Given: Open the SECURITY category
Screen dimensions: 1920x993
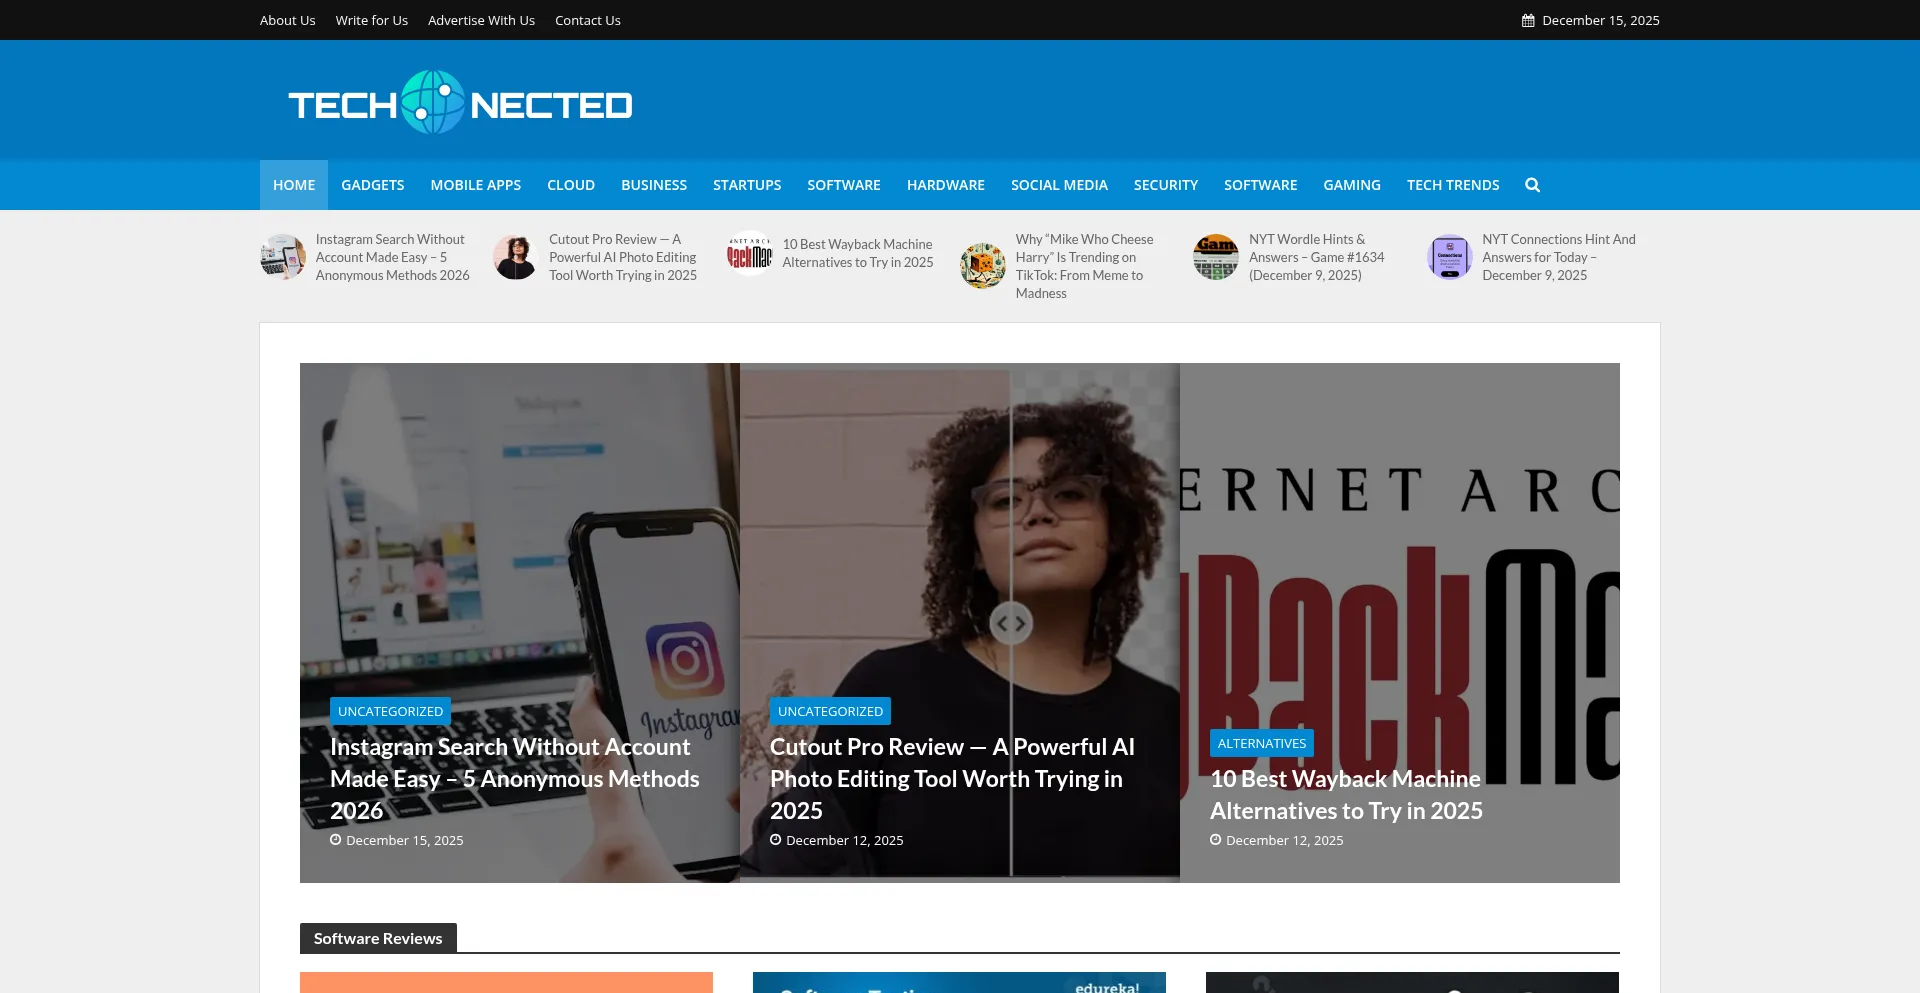Looking at the screenshot, I should [1165, 185].
